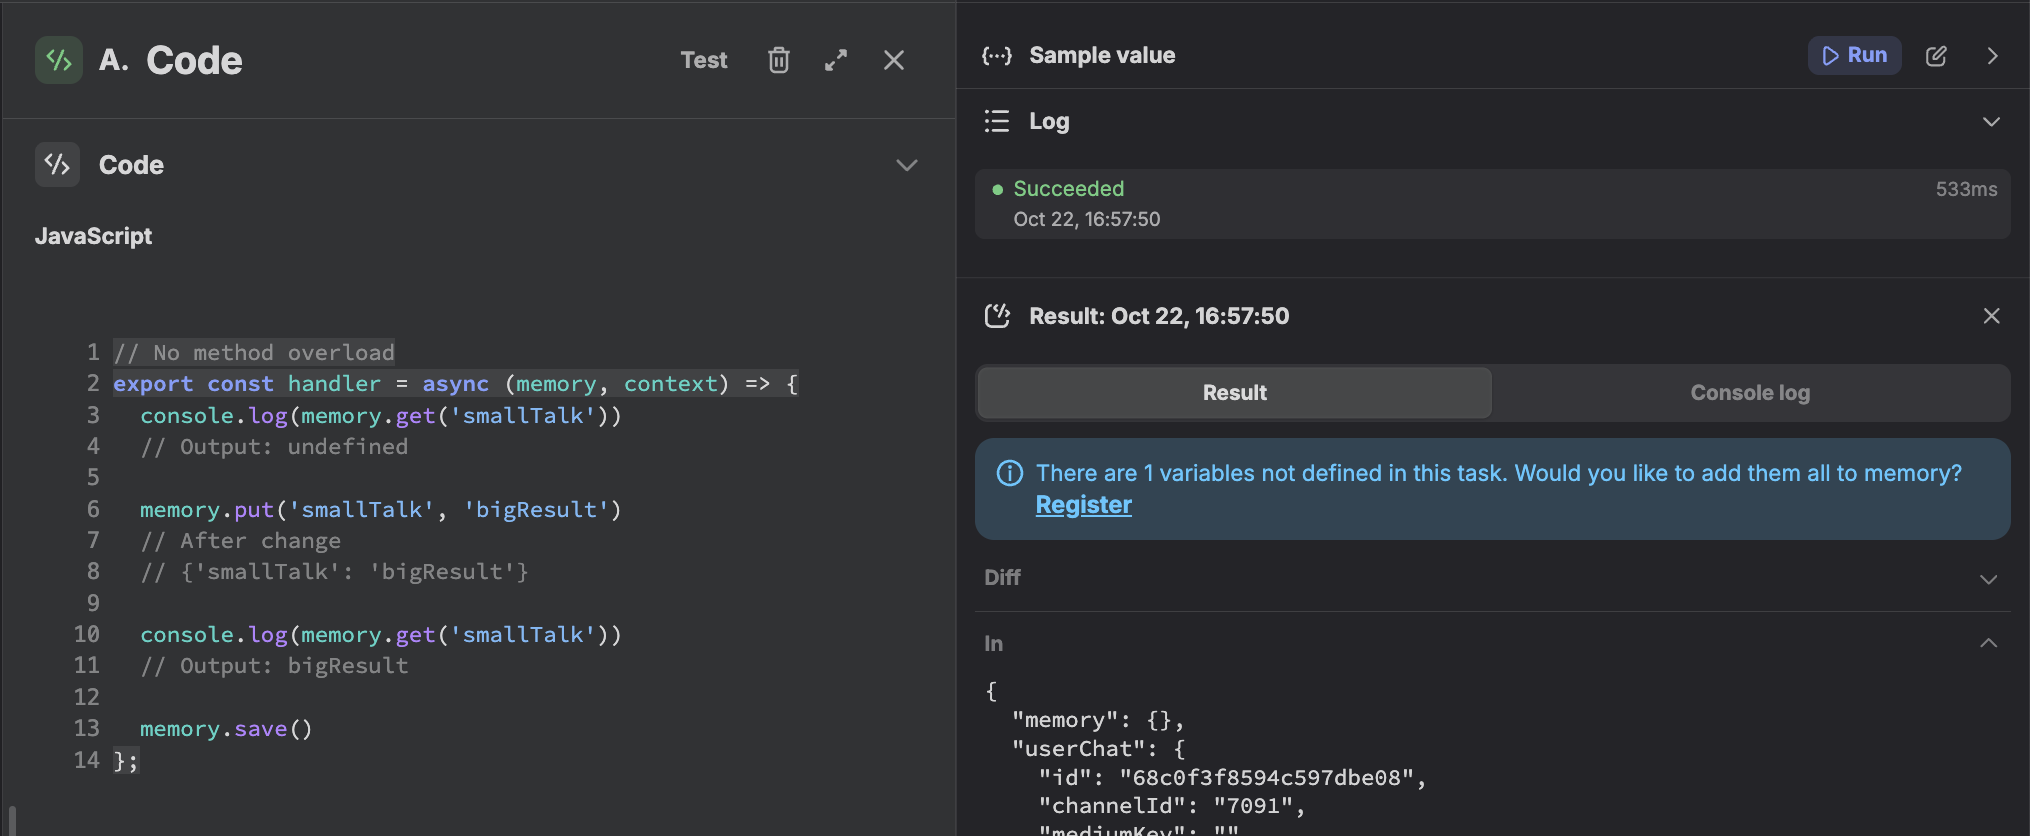Image resolution: width=2030 pixels, height=836 pixels.
Task: Expand the code editor to fullscreen
Action: [x=836, y=60]
